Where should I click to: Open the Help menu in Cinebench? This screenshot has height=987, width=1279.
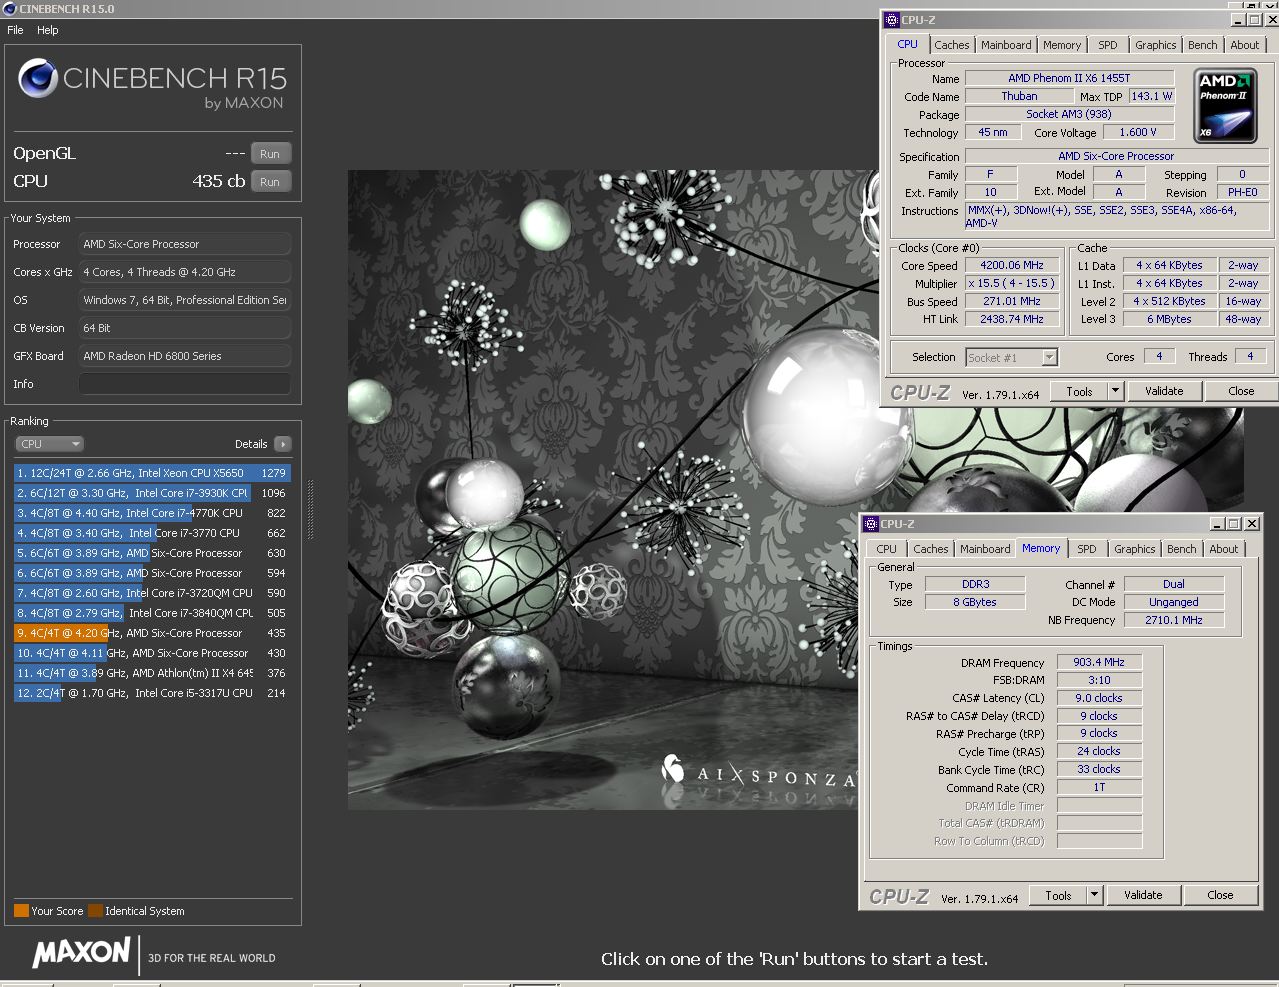click(x=47, y=30)
